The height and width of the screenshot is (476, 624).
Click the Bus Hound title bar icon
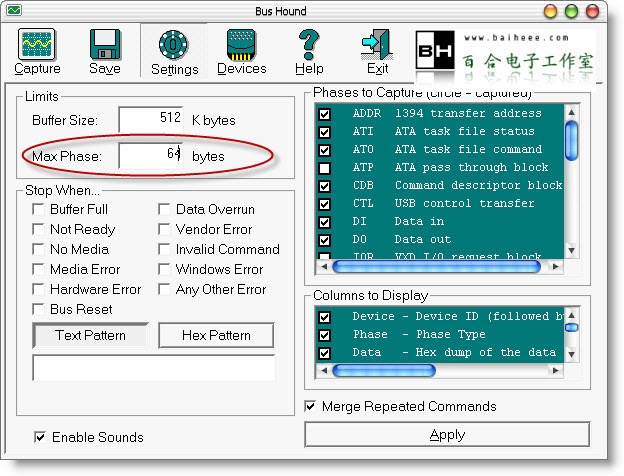(14, 10)
